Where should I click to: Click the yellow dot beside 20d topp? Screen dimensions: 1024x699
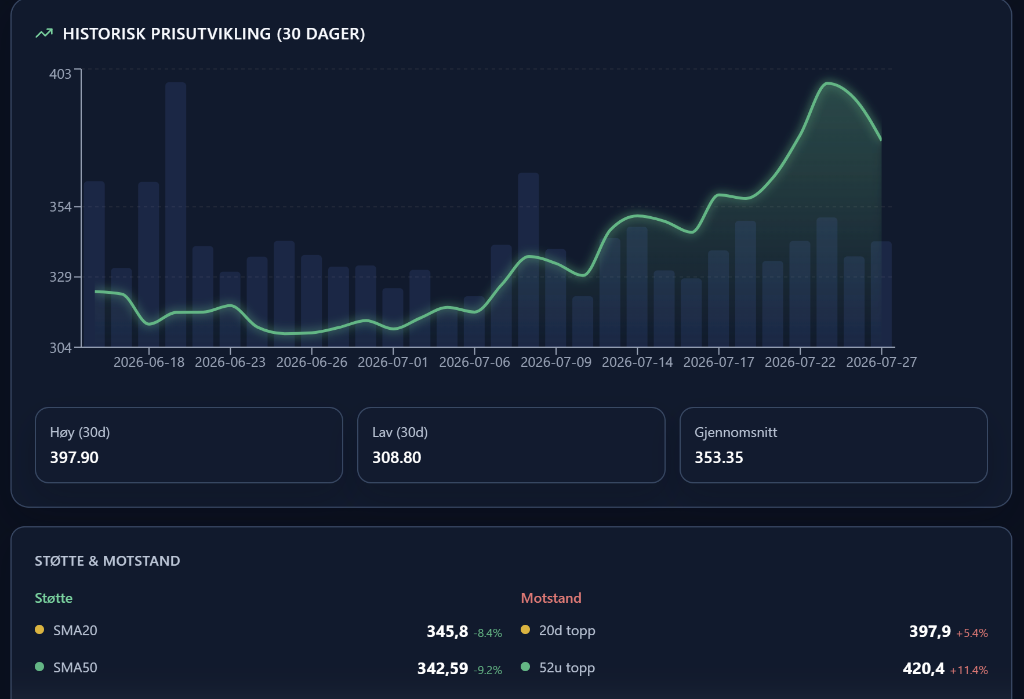[x=525, y=630]
